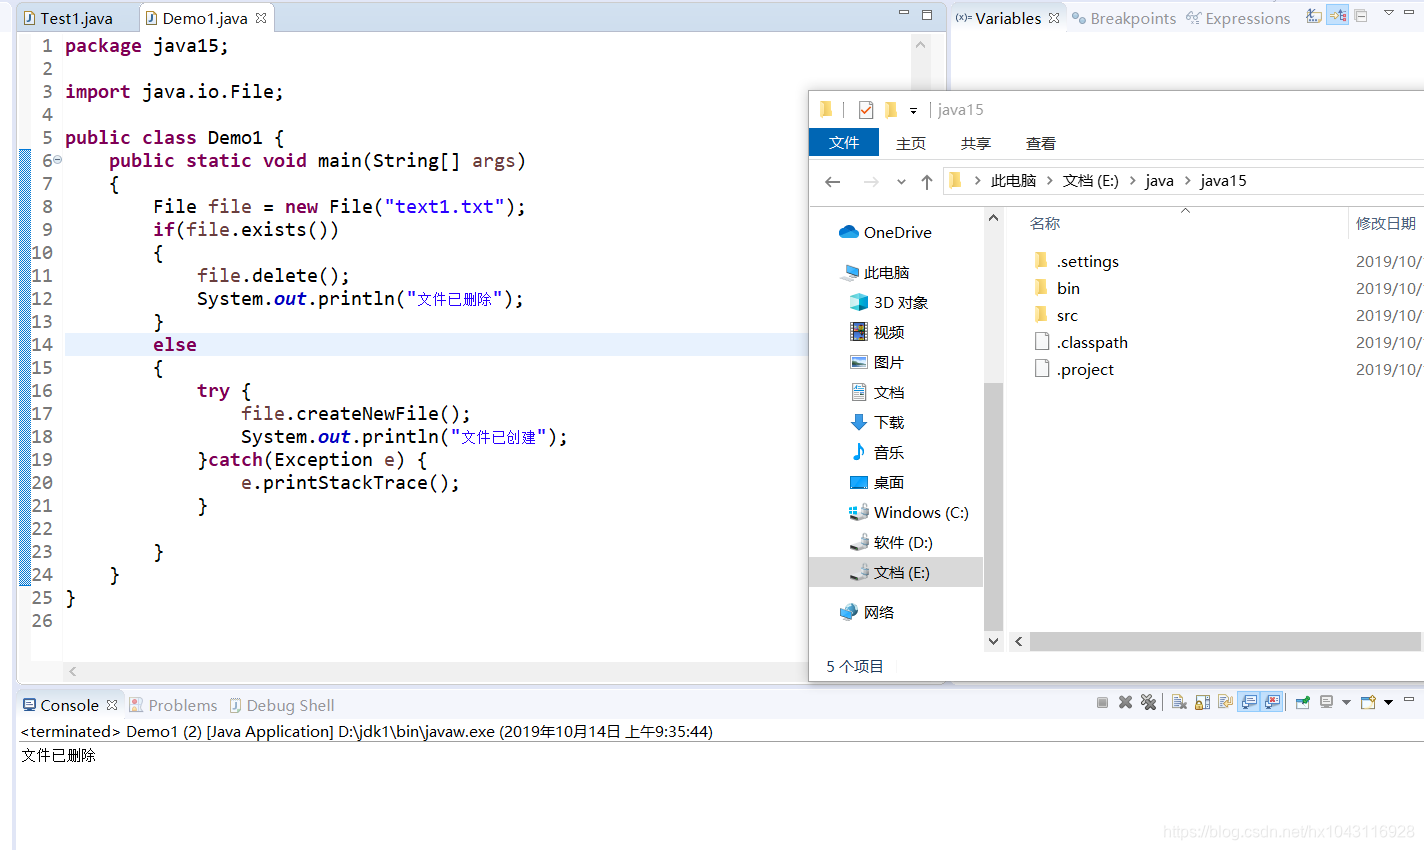The width and height of the screenshot is (1424, 850).
Task: Select the .project file
Action: click(x=1074, y=369)
